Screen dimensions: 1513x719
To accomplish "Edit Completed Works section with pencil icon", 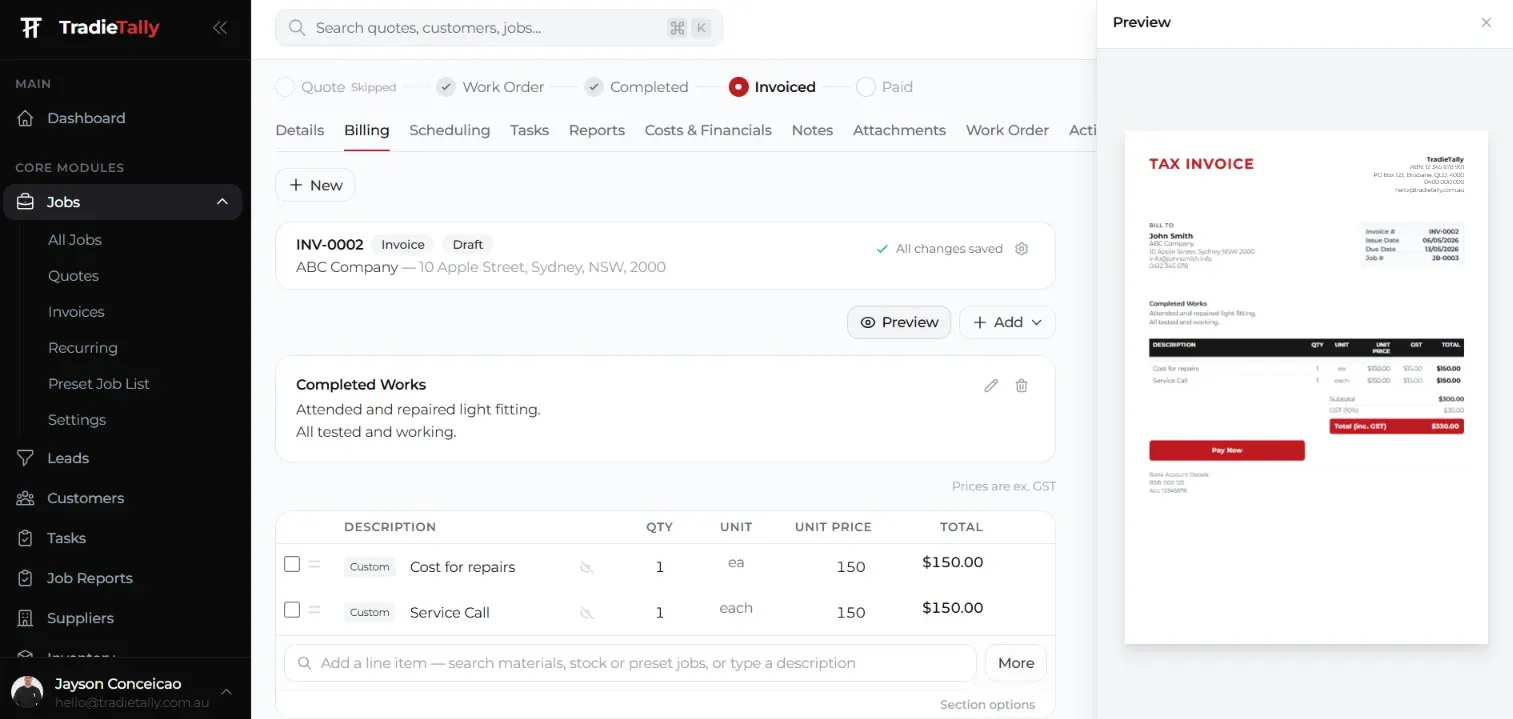I will [x=991, y=386].
